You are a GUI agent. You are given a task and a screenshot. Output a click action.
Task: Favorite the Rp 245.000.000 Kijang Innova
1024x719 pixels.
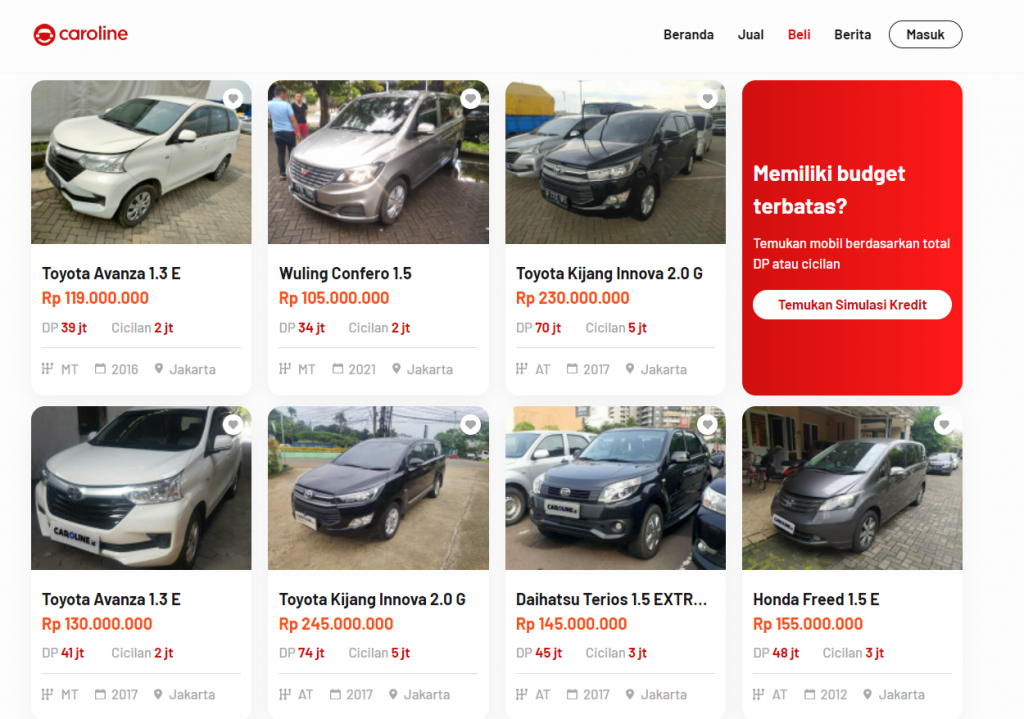(x=470, y=424)
